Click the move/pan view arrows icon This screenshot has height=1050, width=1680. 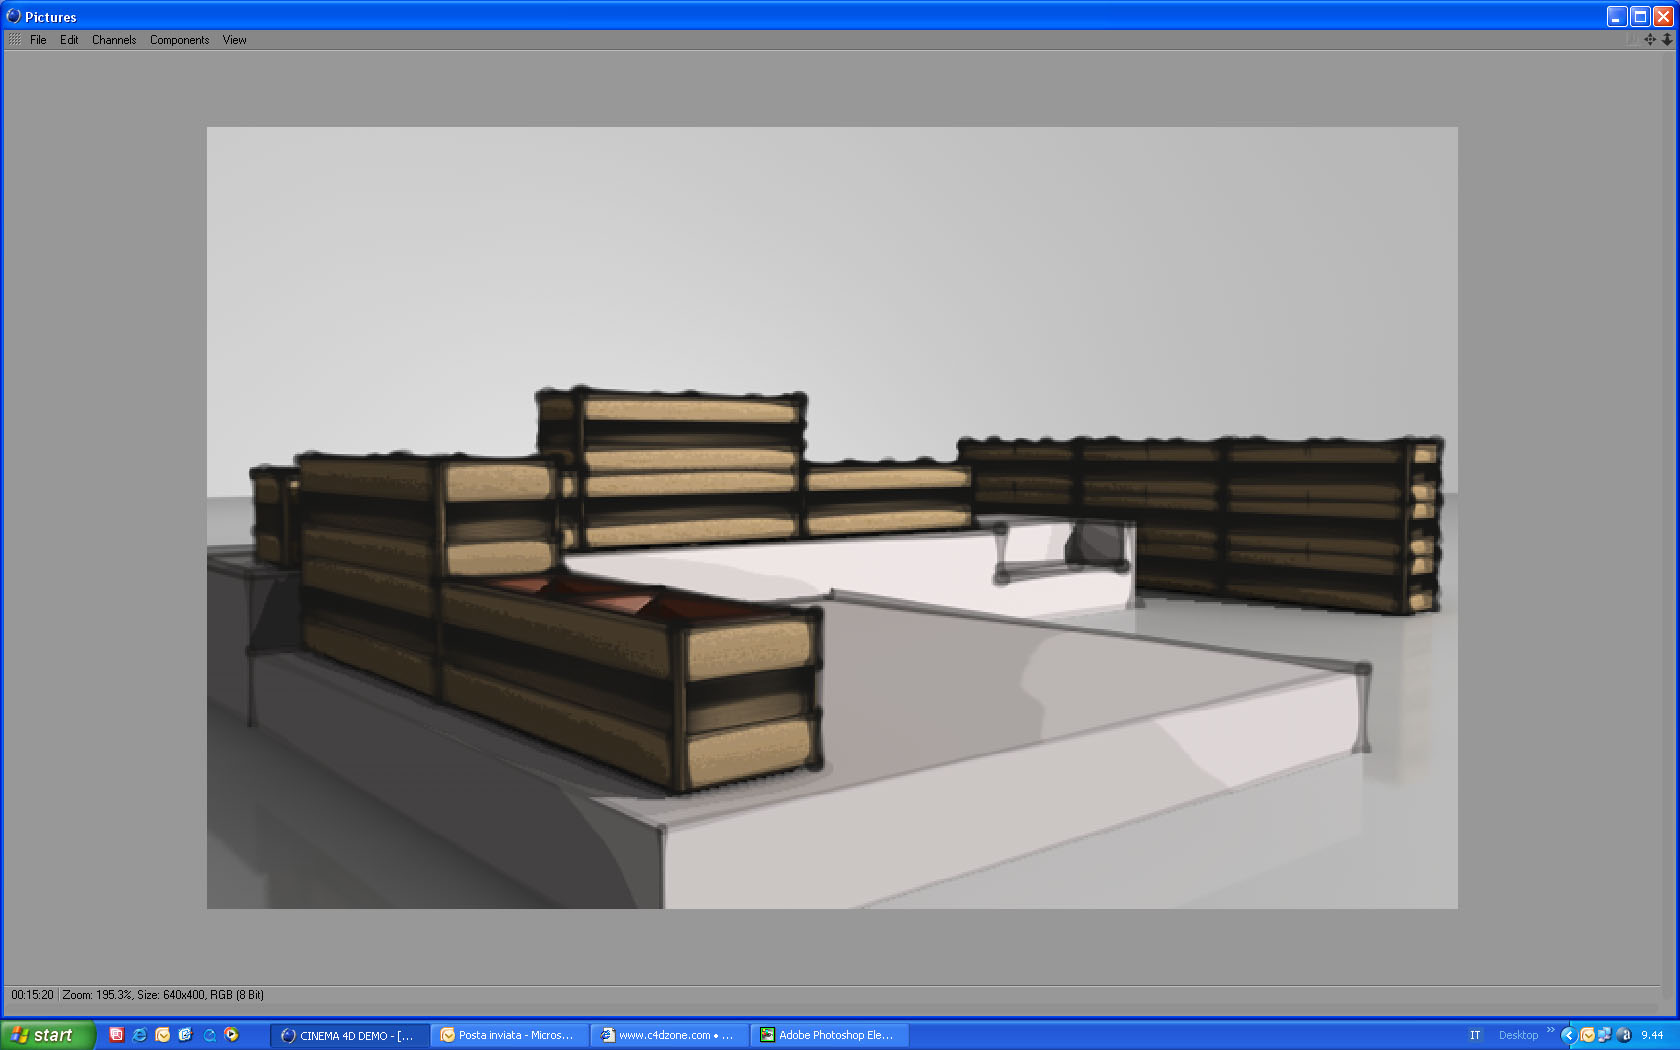[x=1650, y=40]
